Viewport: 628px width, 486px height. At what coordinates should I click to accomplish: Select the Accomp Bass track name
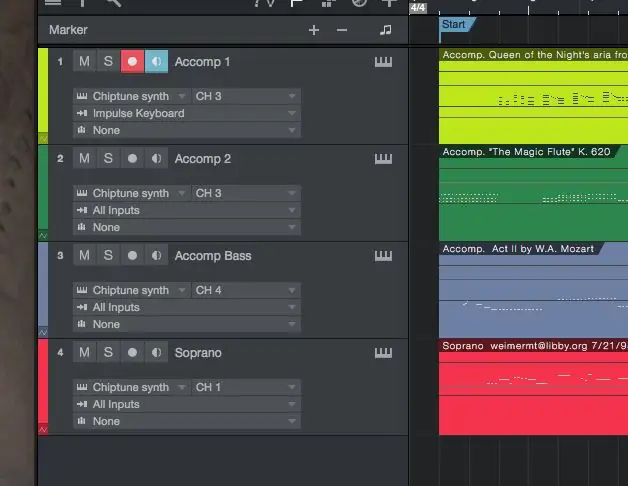pos(213,256)
